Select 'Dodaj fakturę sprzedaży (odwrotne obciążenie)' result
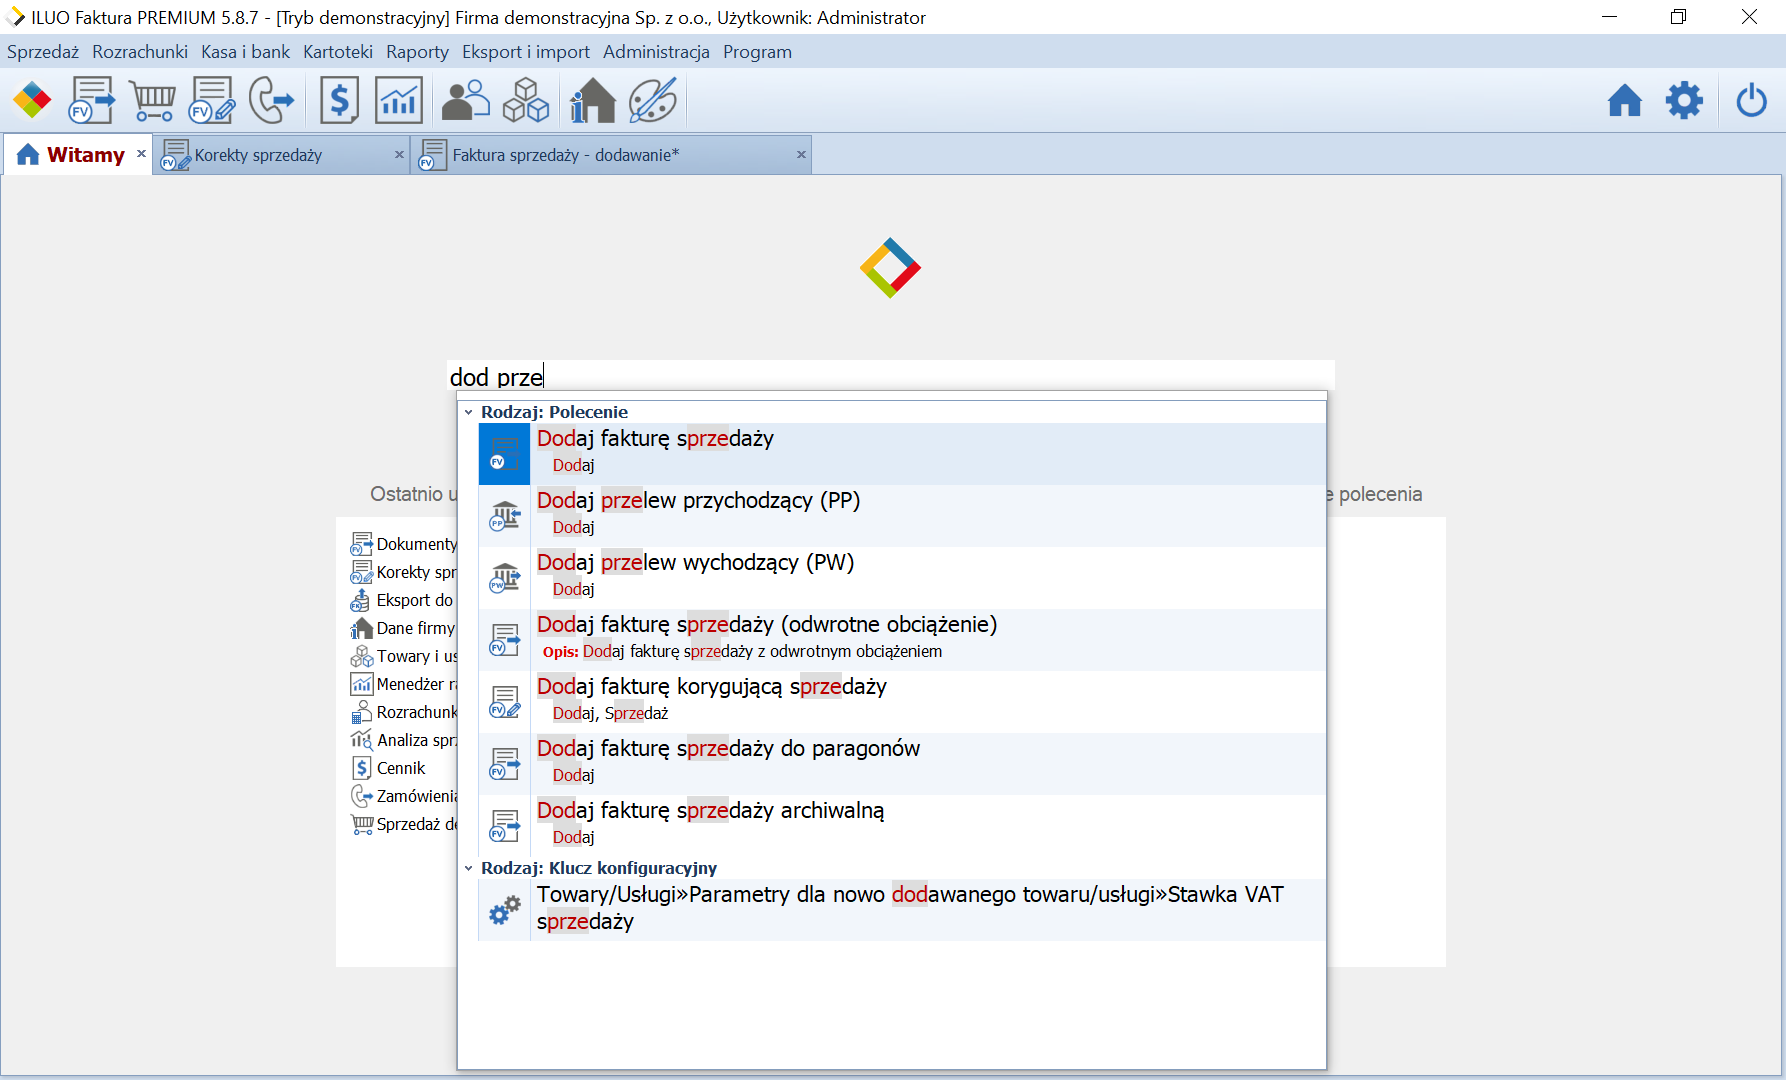Viewport: 1786px width, 1080px height. click(x=902, y=640)
